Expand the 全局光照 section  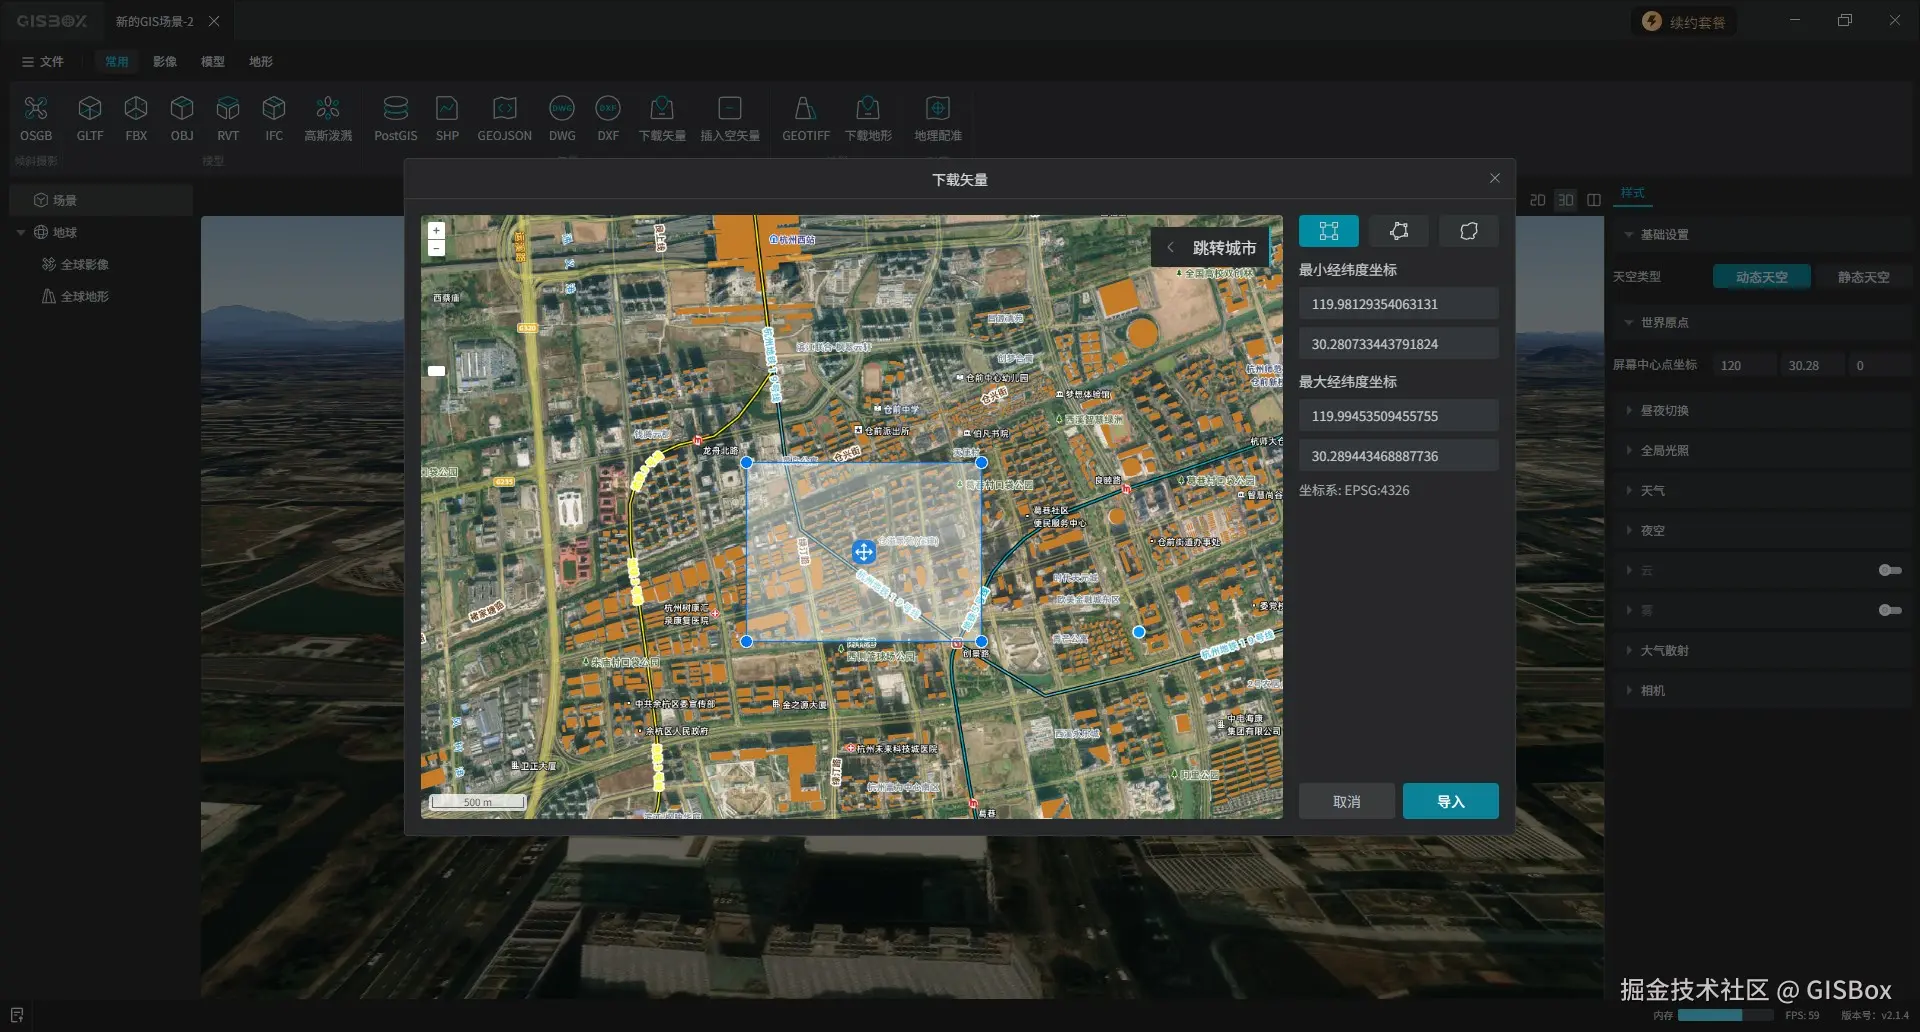click(1629, 451)
